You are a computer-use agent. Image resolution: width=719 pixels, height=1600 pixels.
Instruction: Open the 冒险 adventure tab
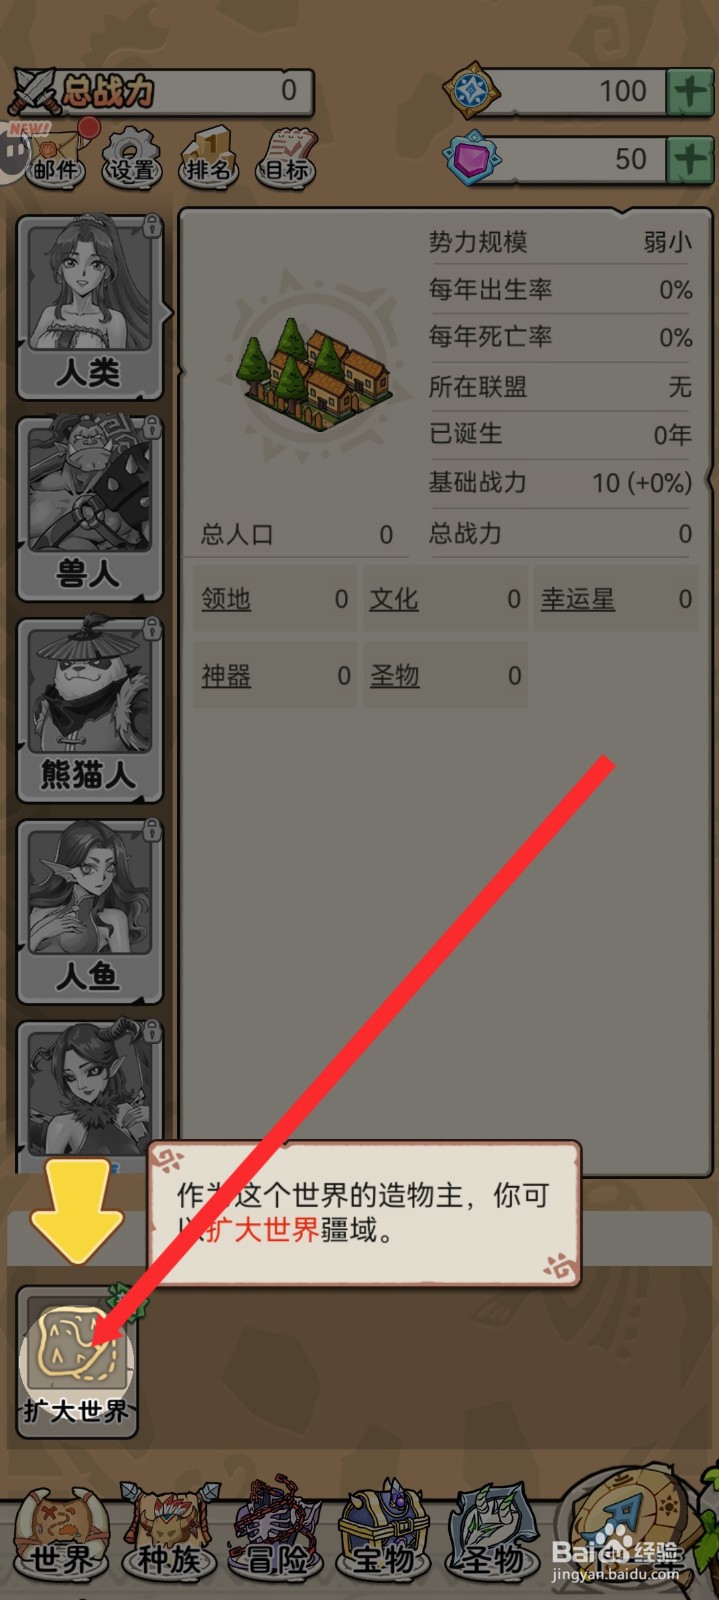[x=276, y=1535]
